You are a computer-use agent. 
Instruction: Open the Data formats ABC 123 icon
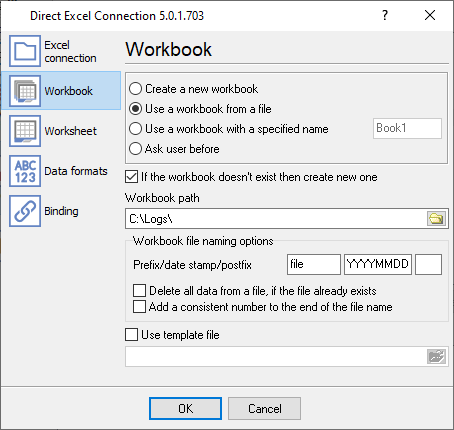click(x=25, y=171)
